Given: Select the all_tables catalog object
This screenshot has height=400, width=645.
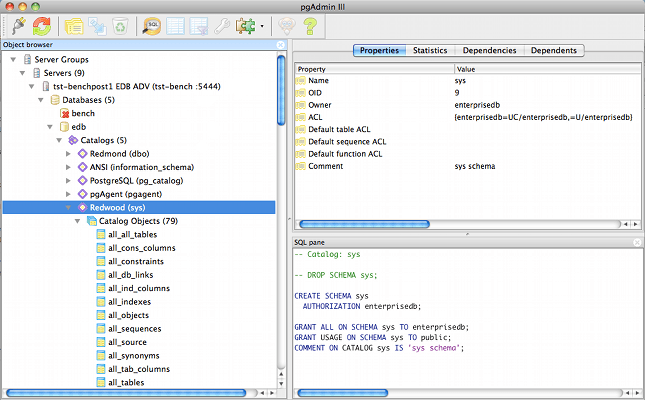Looking at the screenshot, I should coord(126,383).
